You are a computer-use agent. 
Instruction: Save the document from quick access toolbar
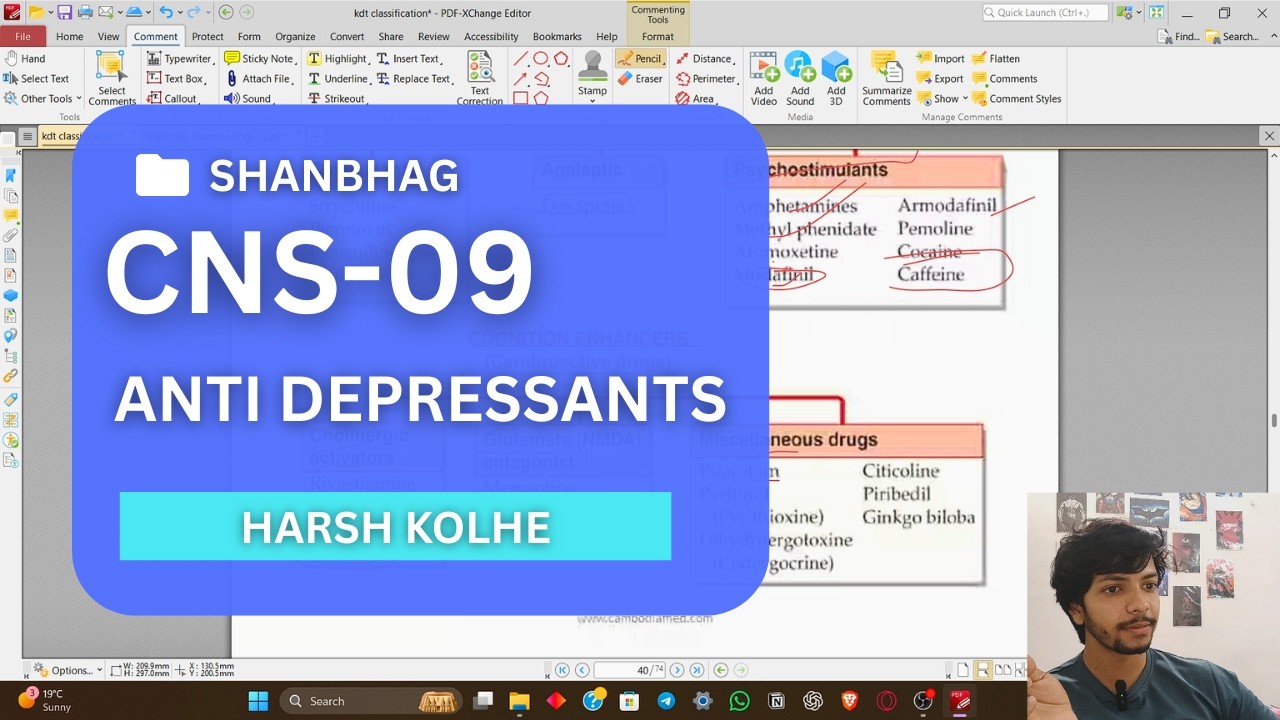(x=64, y=13)
